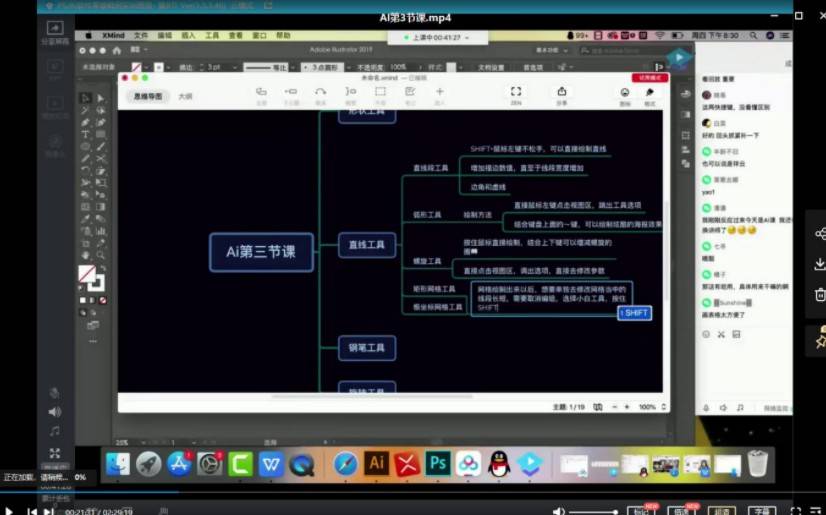Open Finder from the Dock
Screen dimensions: 826x515
click(x=118, y=464)
